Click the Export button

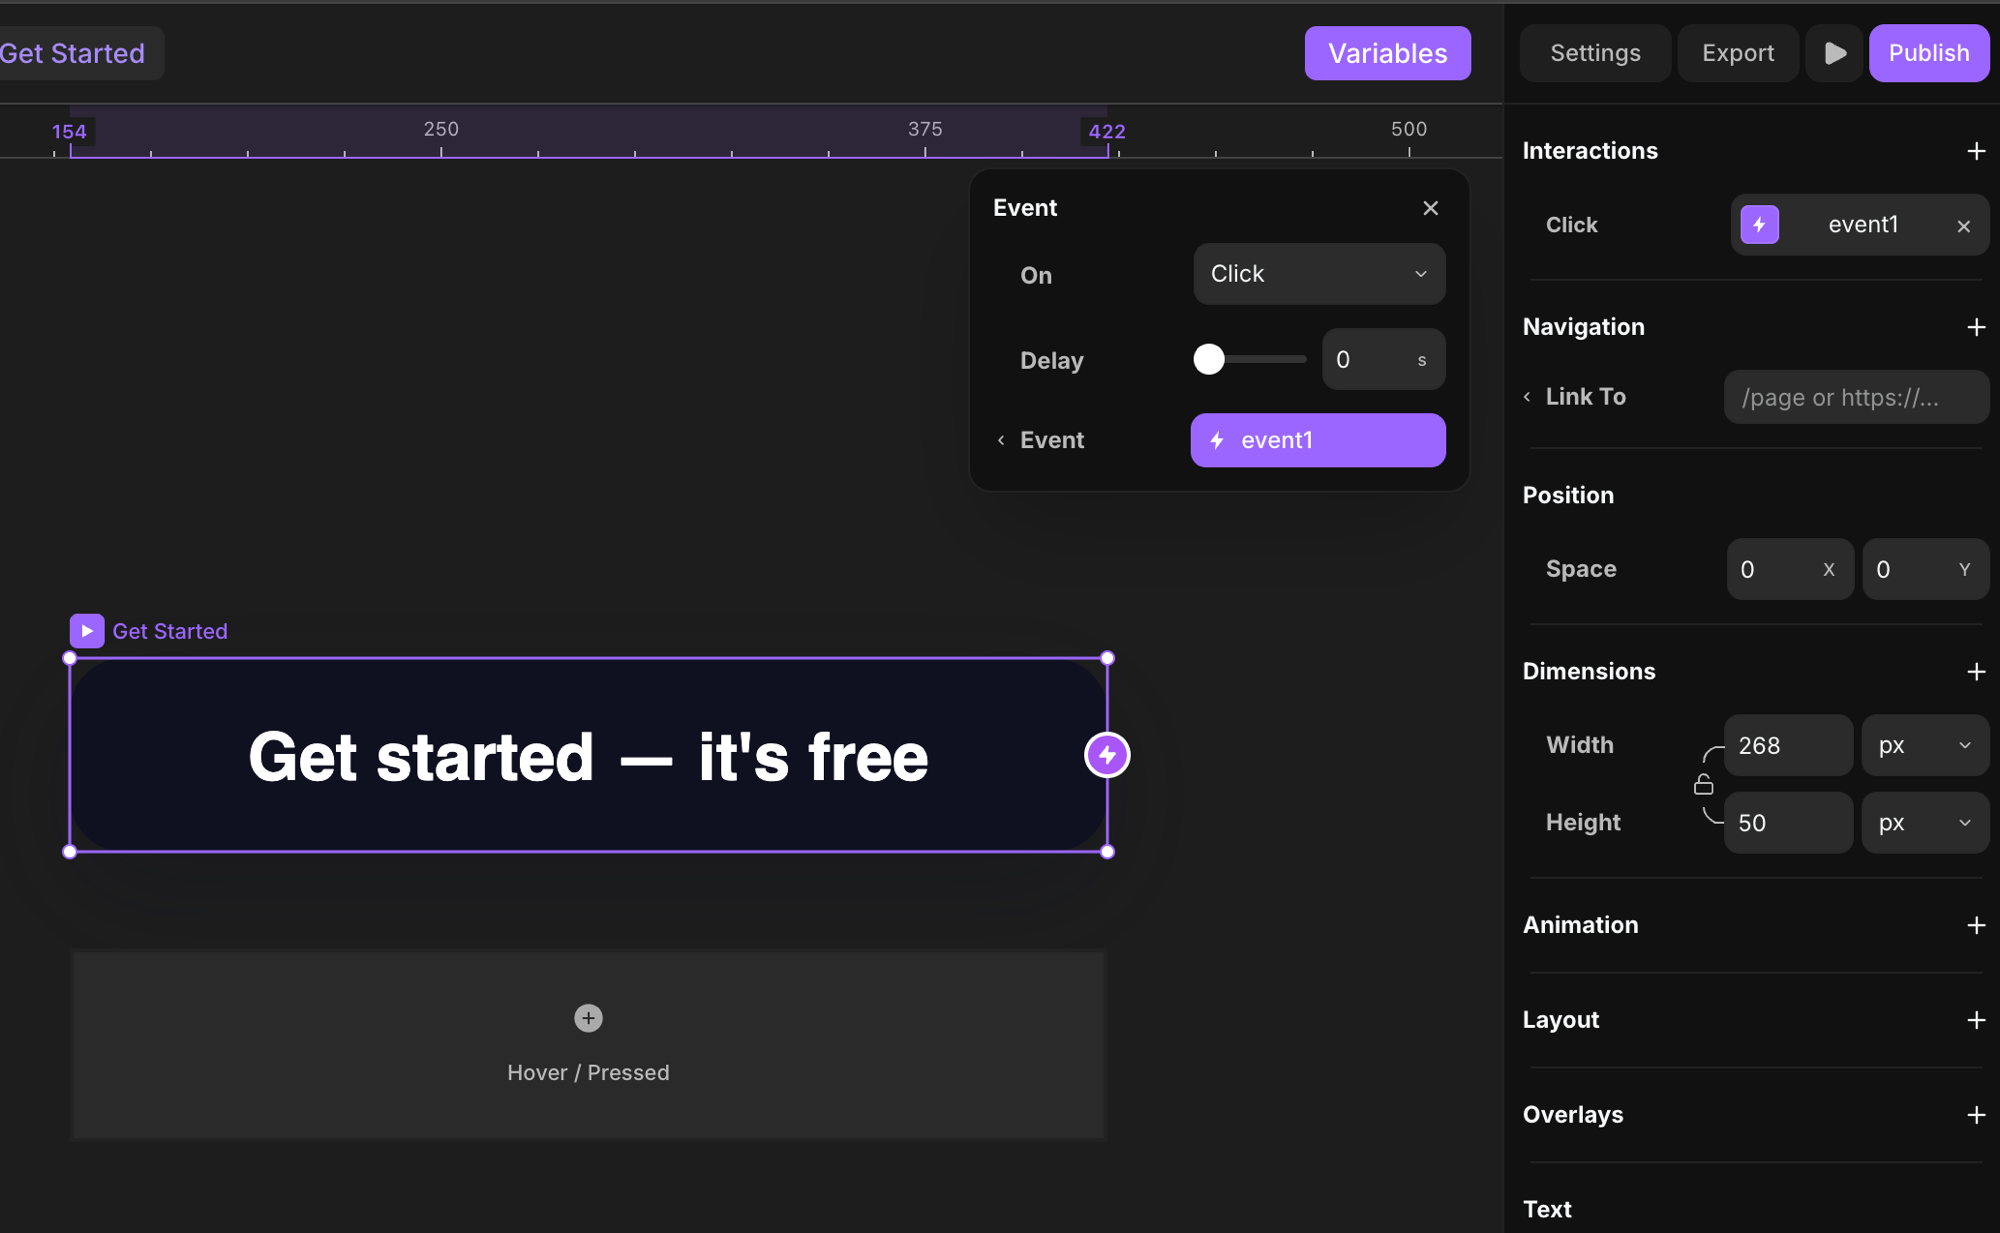click(1738, 53)
